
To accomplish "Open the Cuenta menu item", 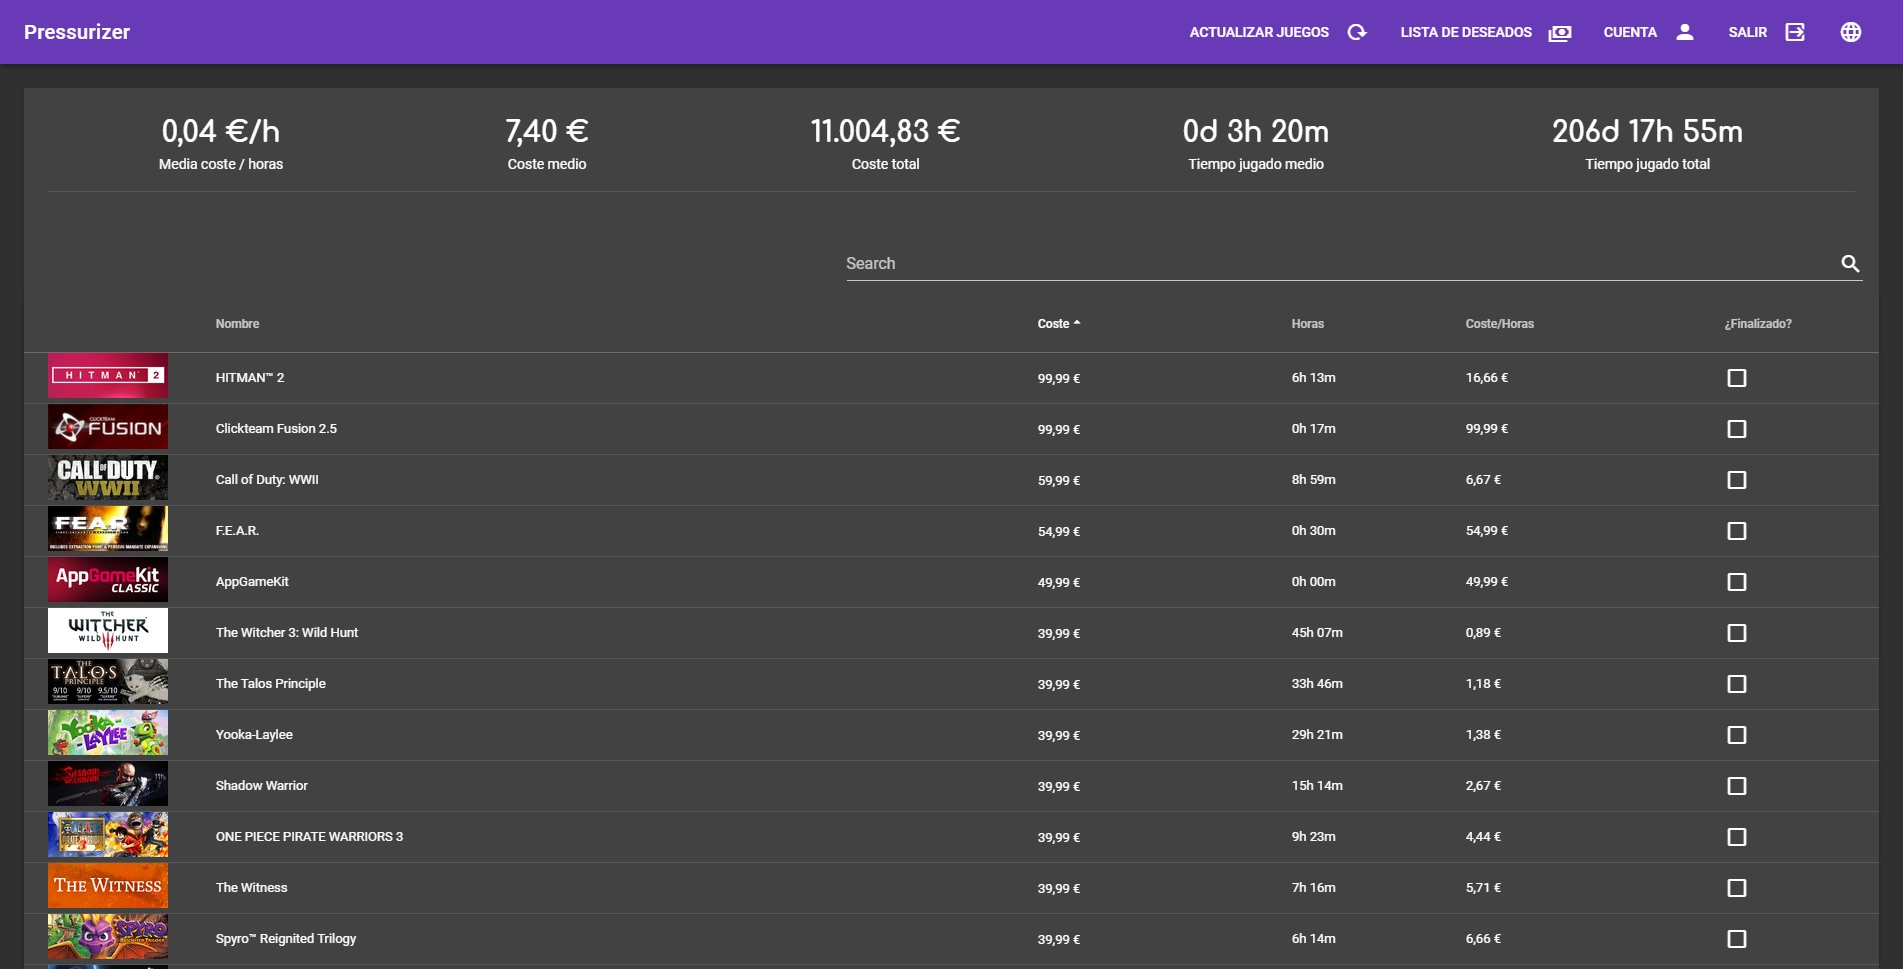I will [1630, 32].
